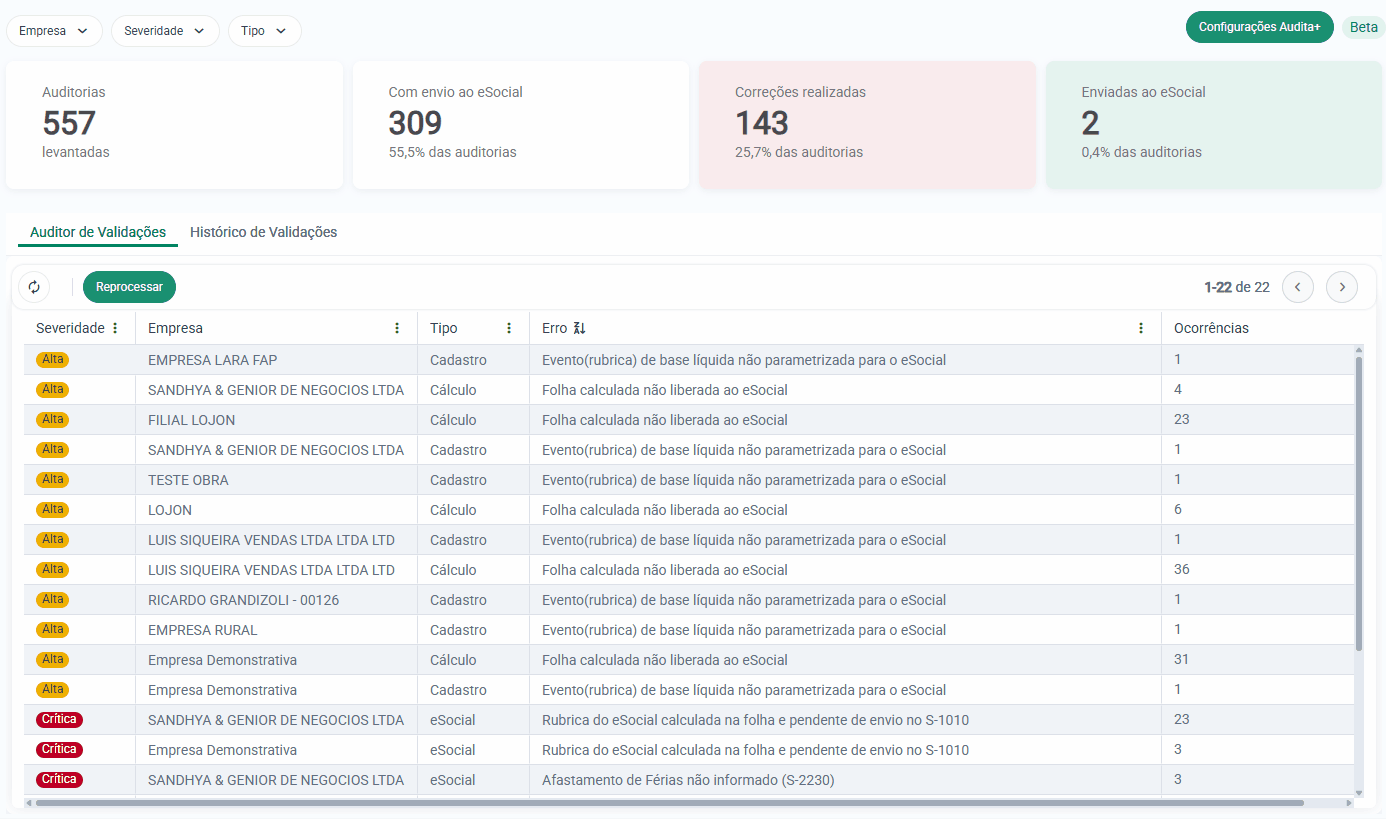Click the LOJON Cálculo row company
The height and width of the screenshot is (819, 1386).
coord(170,510)
